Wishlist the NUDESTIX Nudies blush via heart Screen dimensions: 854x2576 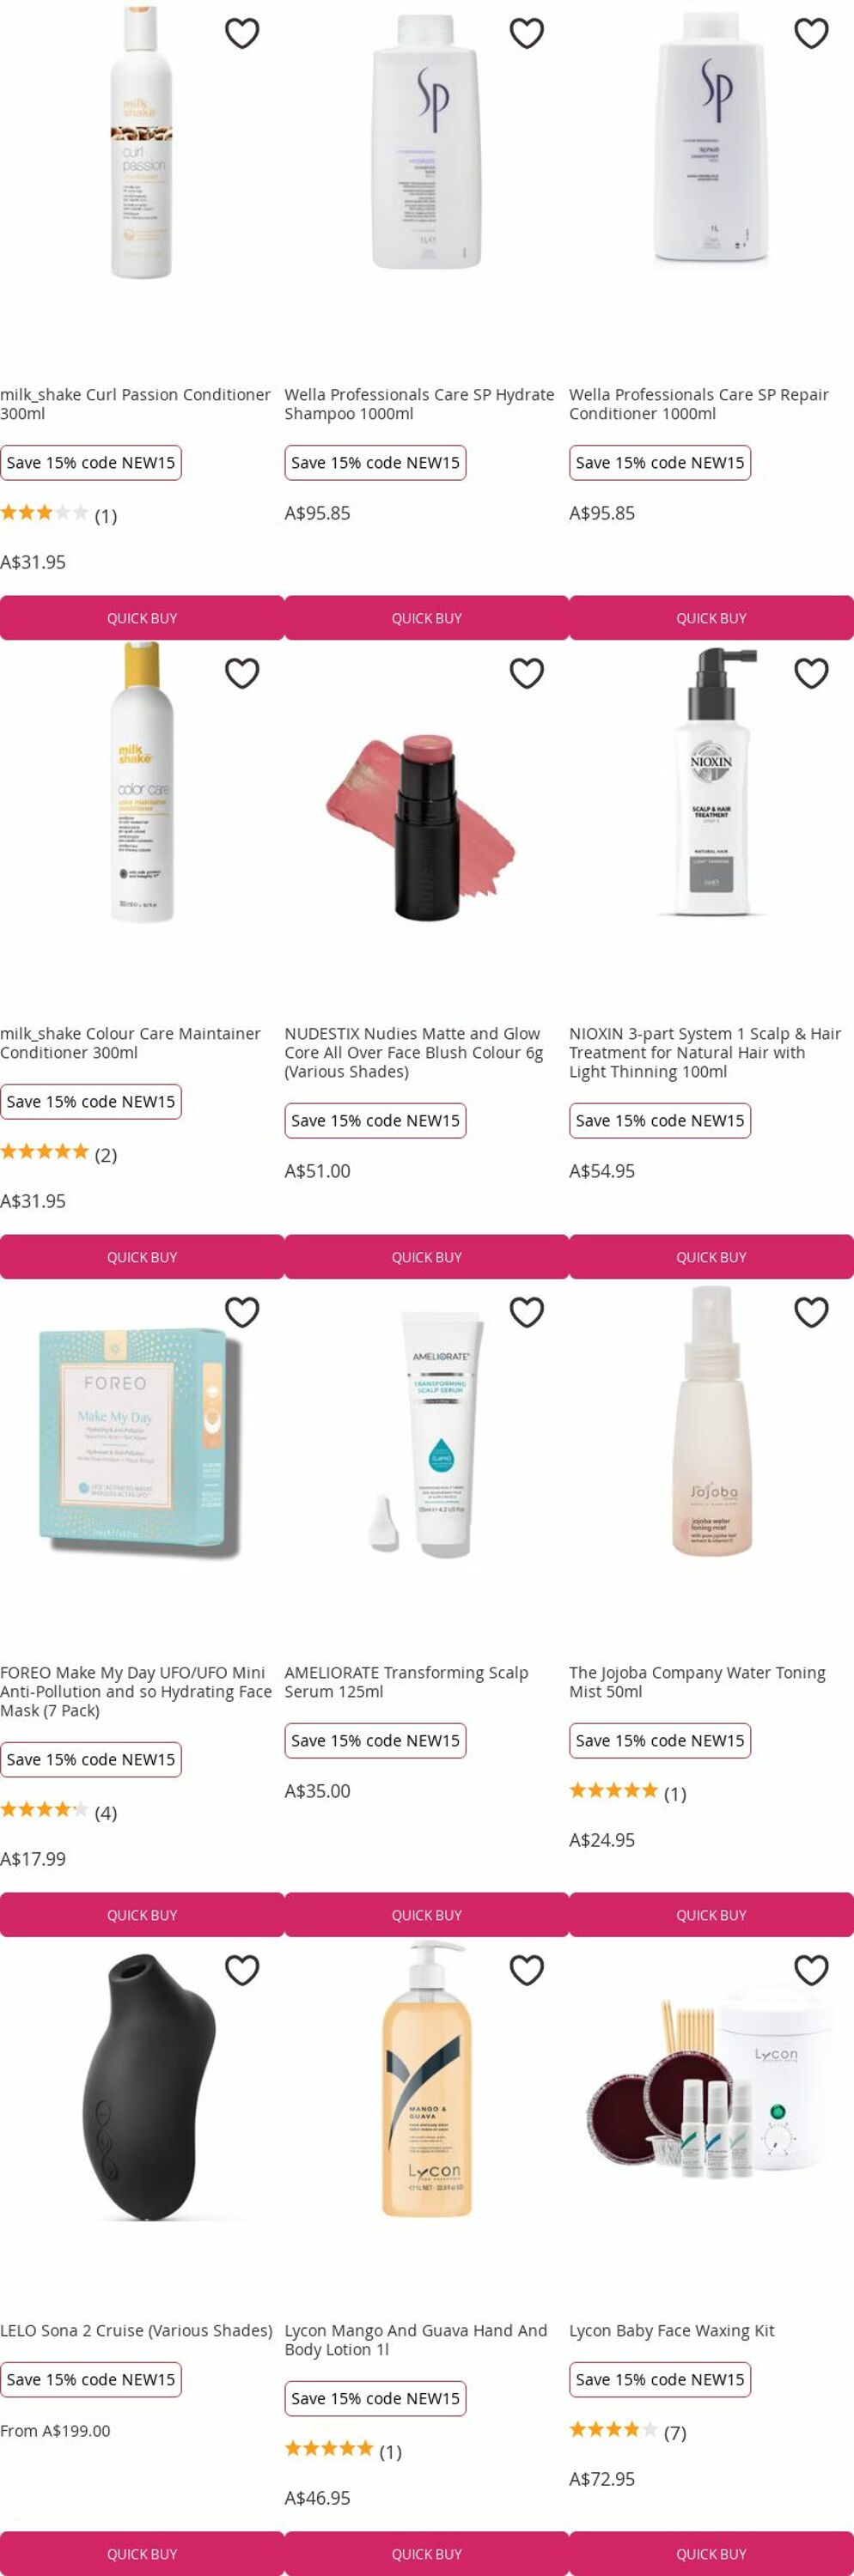coord(527,673)
